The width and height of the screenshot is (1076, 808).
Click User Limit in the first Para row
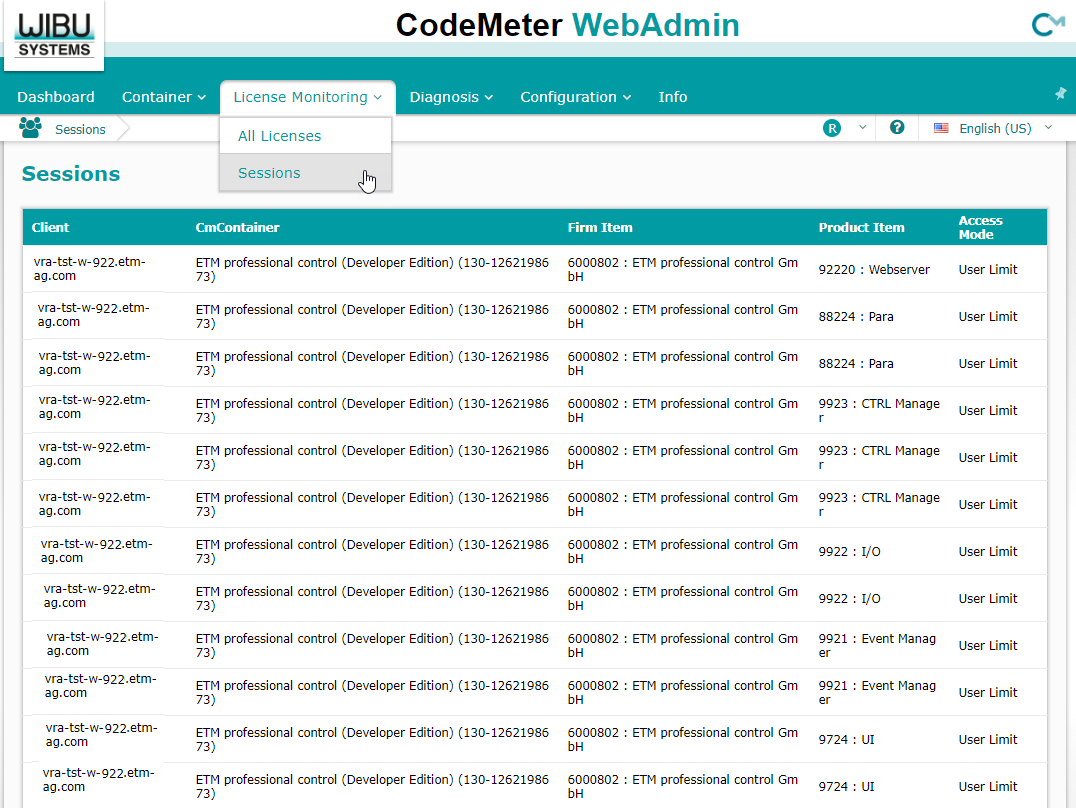tap(987, 316)
